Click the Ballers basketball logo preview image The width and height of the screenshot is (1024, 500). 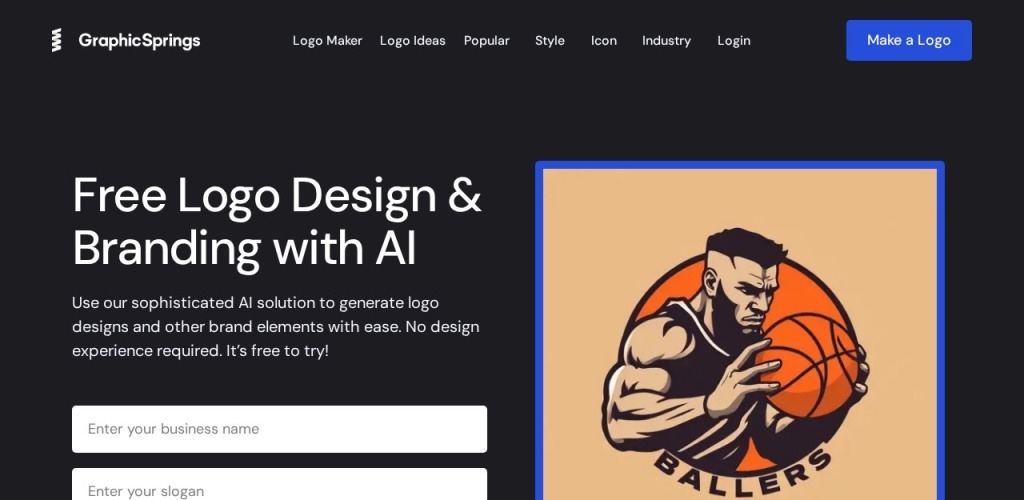[x=740, y=334]
